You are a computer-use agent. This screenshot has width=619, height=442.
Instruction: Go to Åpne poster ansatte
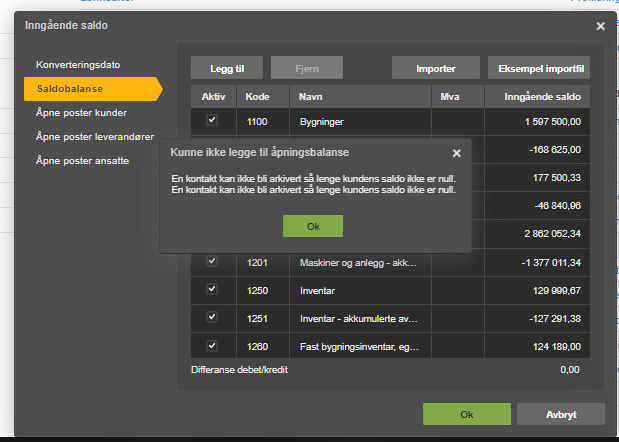(x=82, y=160)
